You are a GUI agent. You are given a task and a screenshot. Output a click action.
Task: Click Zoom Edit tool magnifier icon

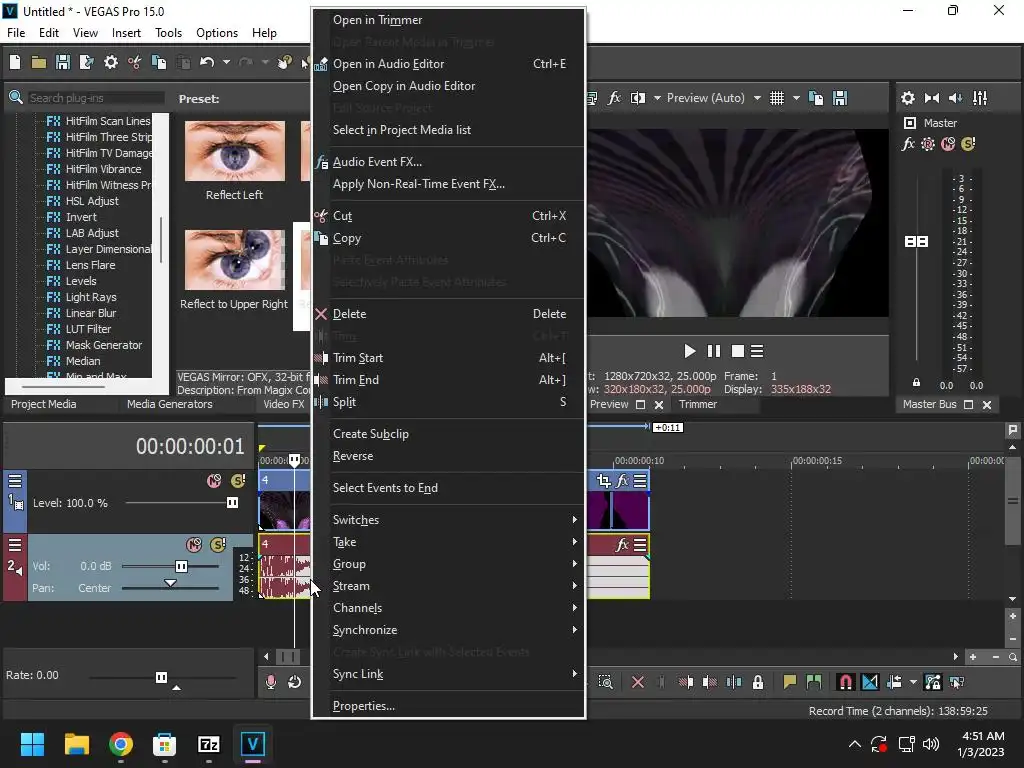click(x=606, y=682)
